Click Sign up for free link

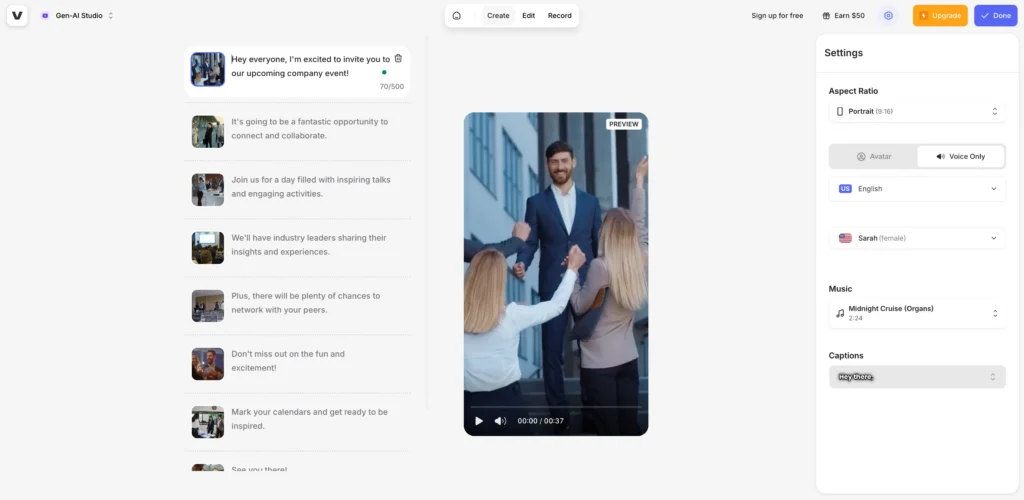point(777,16)
